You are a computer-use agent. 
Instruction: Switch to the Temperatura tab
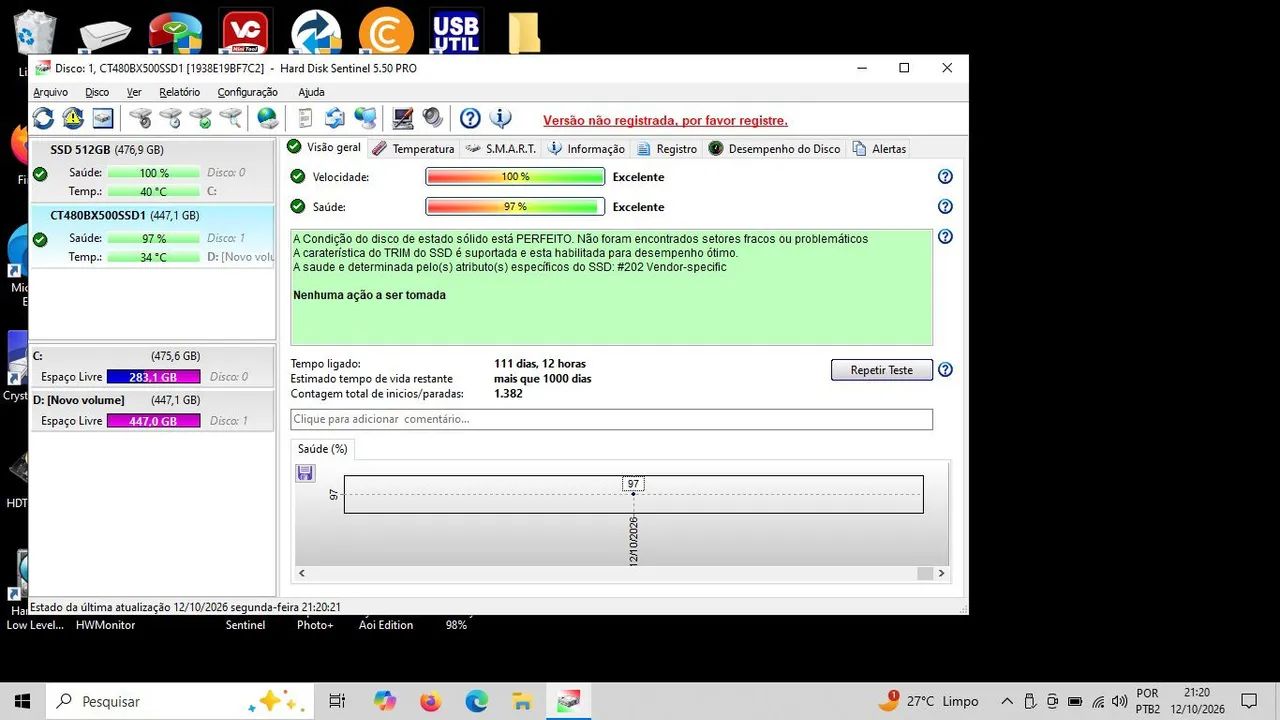(413, 149)
